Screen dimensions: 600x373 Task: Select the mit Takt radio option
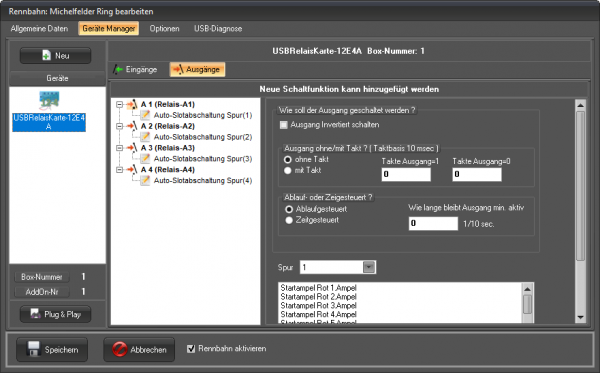[288, 170]
